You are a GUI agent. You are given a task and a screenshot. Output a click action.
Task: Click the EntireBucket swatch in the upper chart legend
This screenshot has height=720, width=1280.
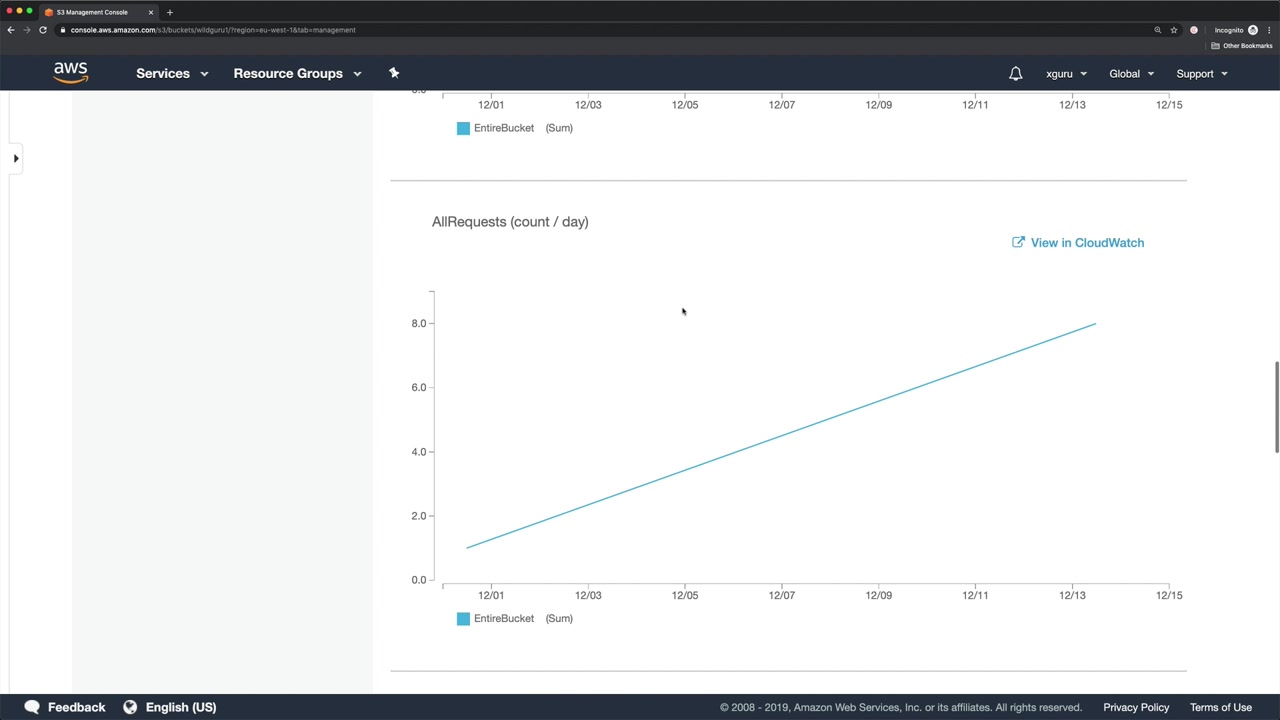[x=463, y=128]
